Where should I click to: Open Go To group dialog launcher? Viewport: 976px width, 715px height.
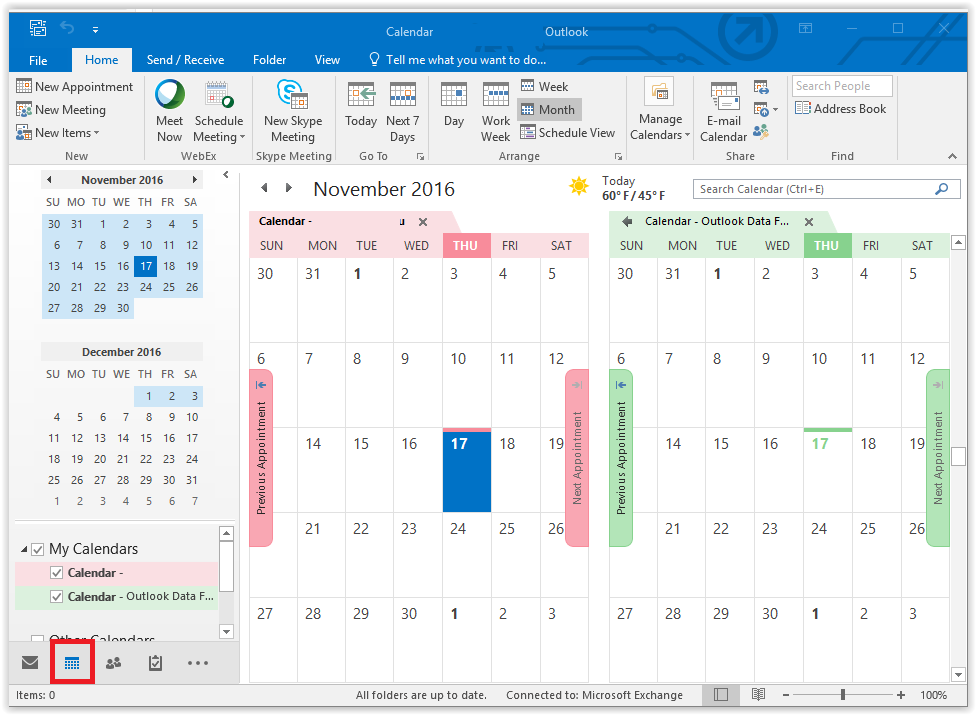420,157
